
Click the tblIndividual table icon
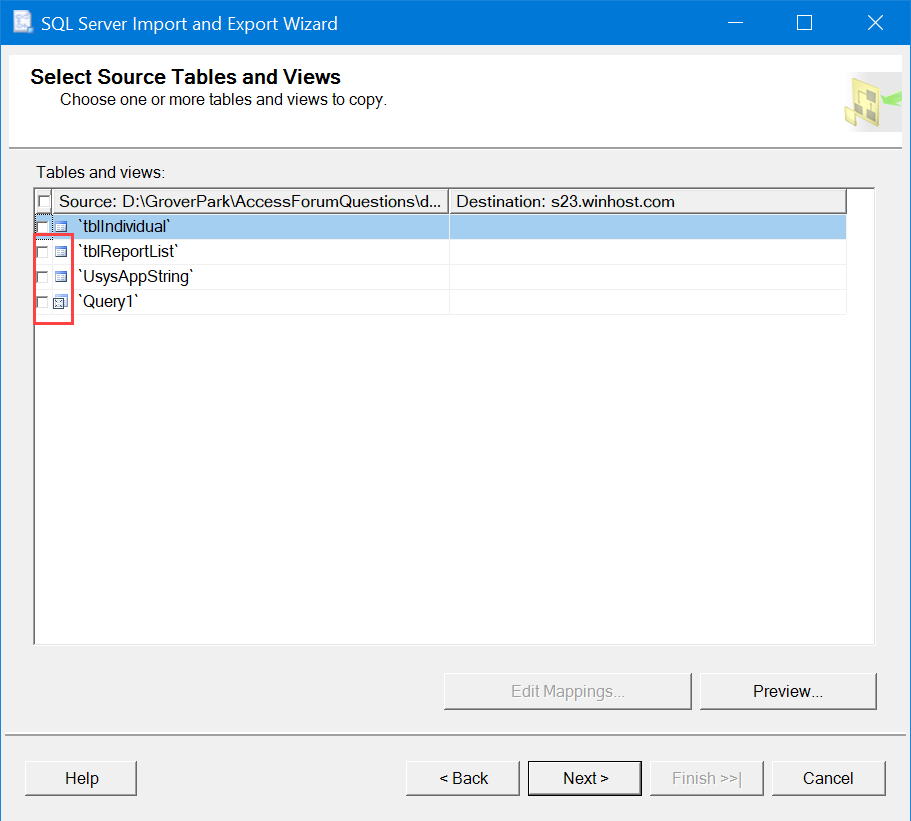point(60,227)
